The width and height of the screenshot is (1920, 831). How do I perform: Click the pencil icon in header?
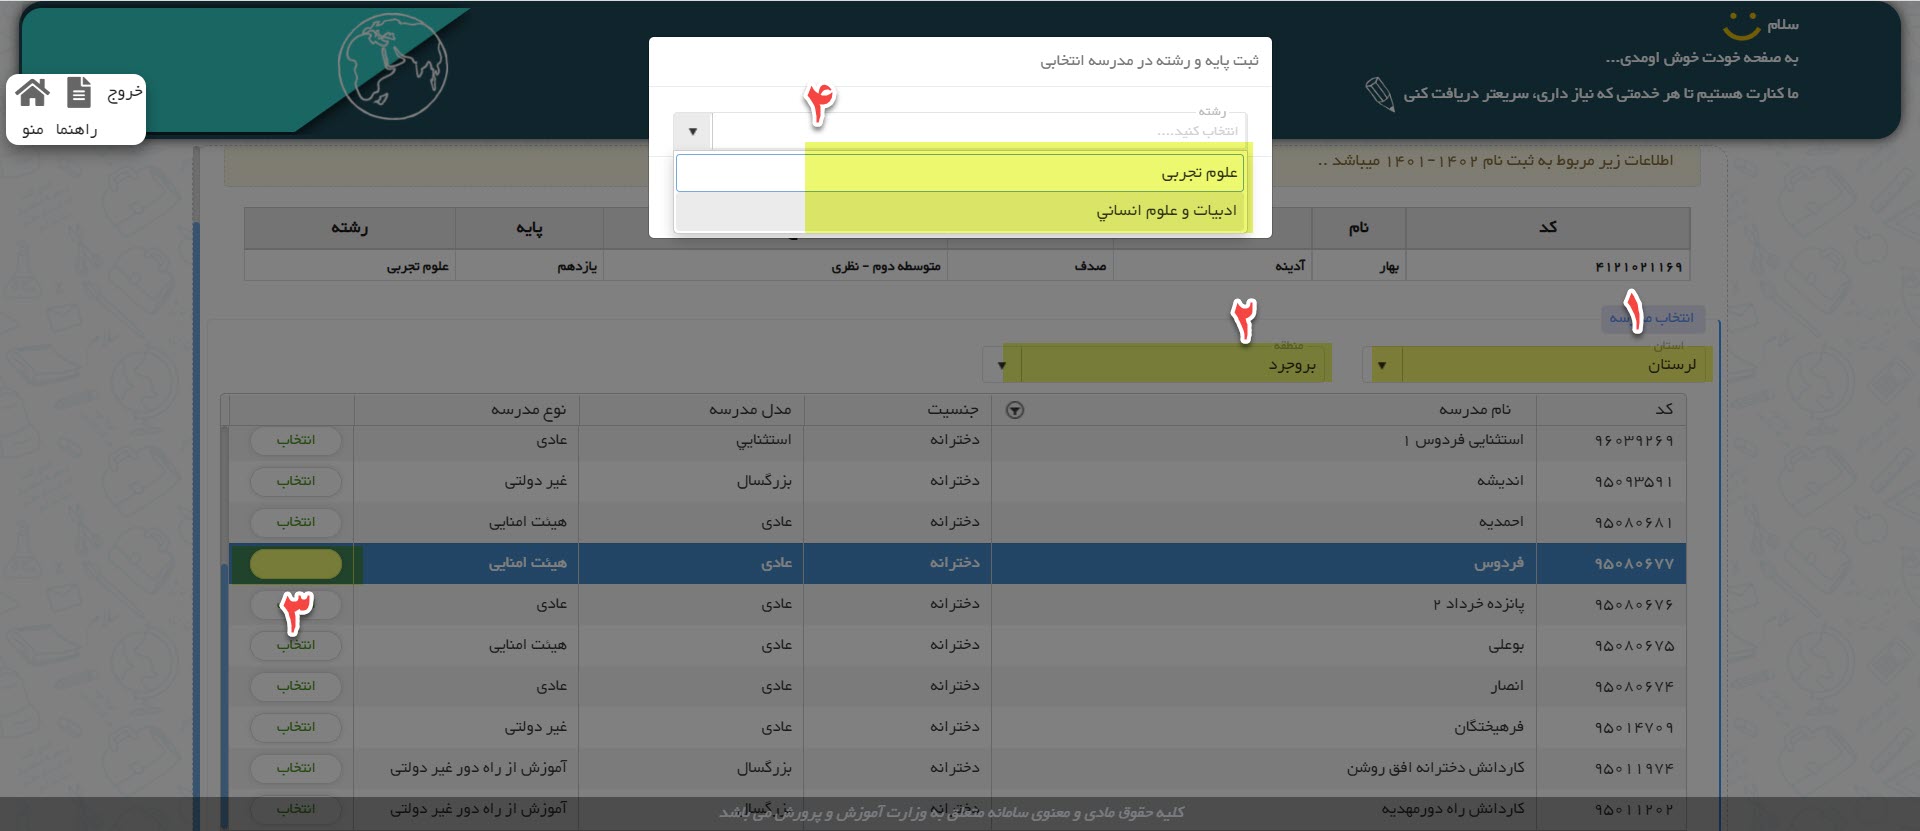pyautogui.click(x=1379, y=94)
